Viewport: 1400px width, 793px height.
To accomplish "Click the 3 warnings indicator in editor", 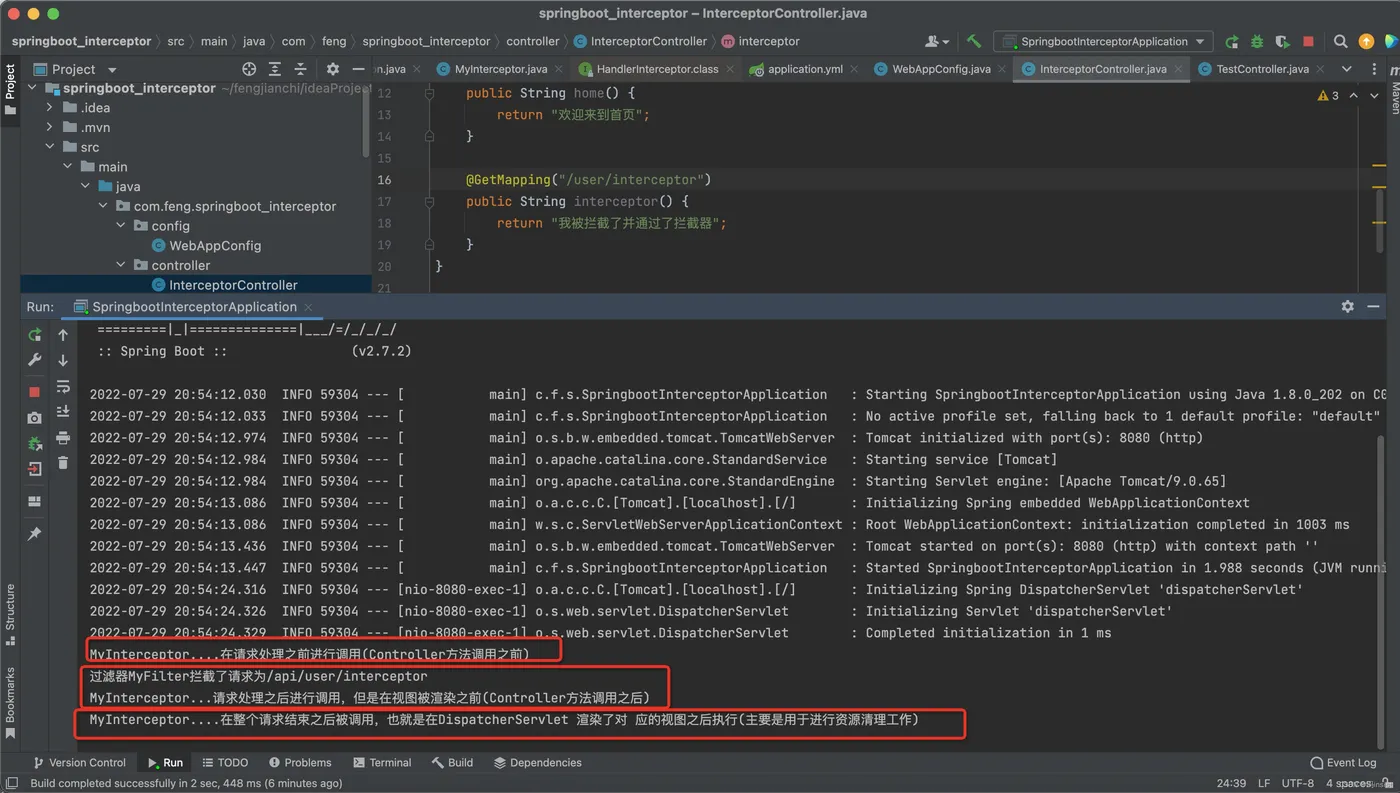I will [x=1328, y=96].
